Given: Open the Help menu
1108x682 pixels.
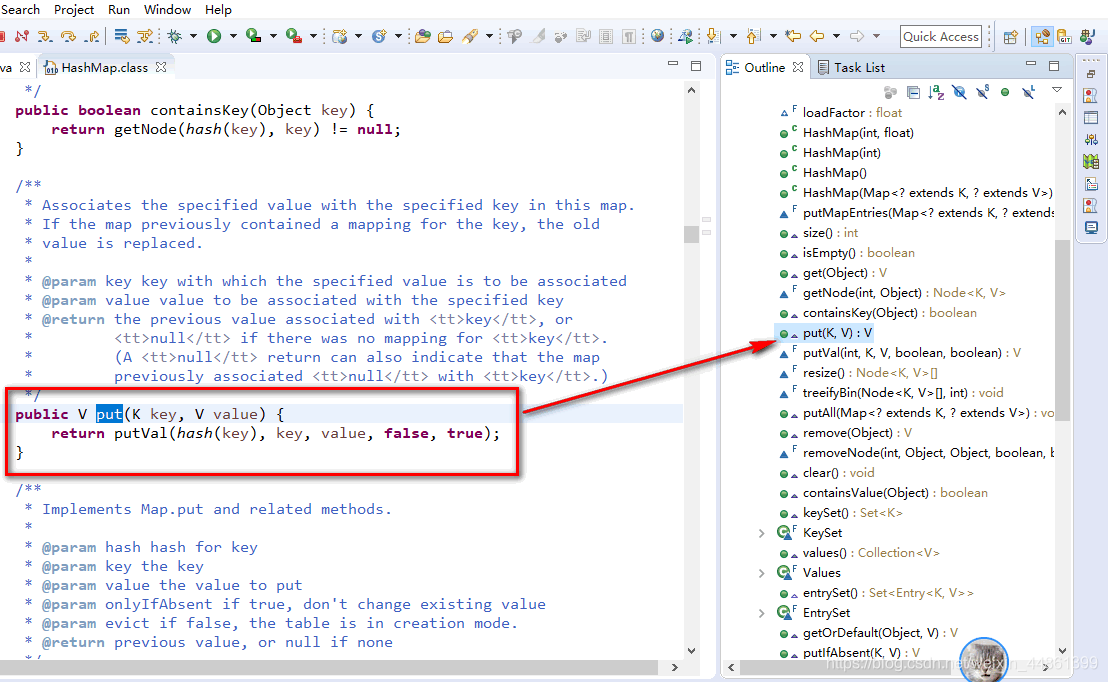Looking at the screenshot, I should click(x=218, y=10).
